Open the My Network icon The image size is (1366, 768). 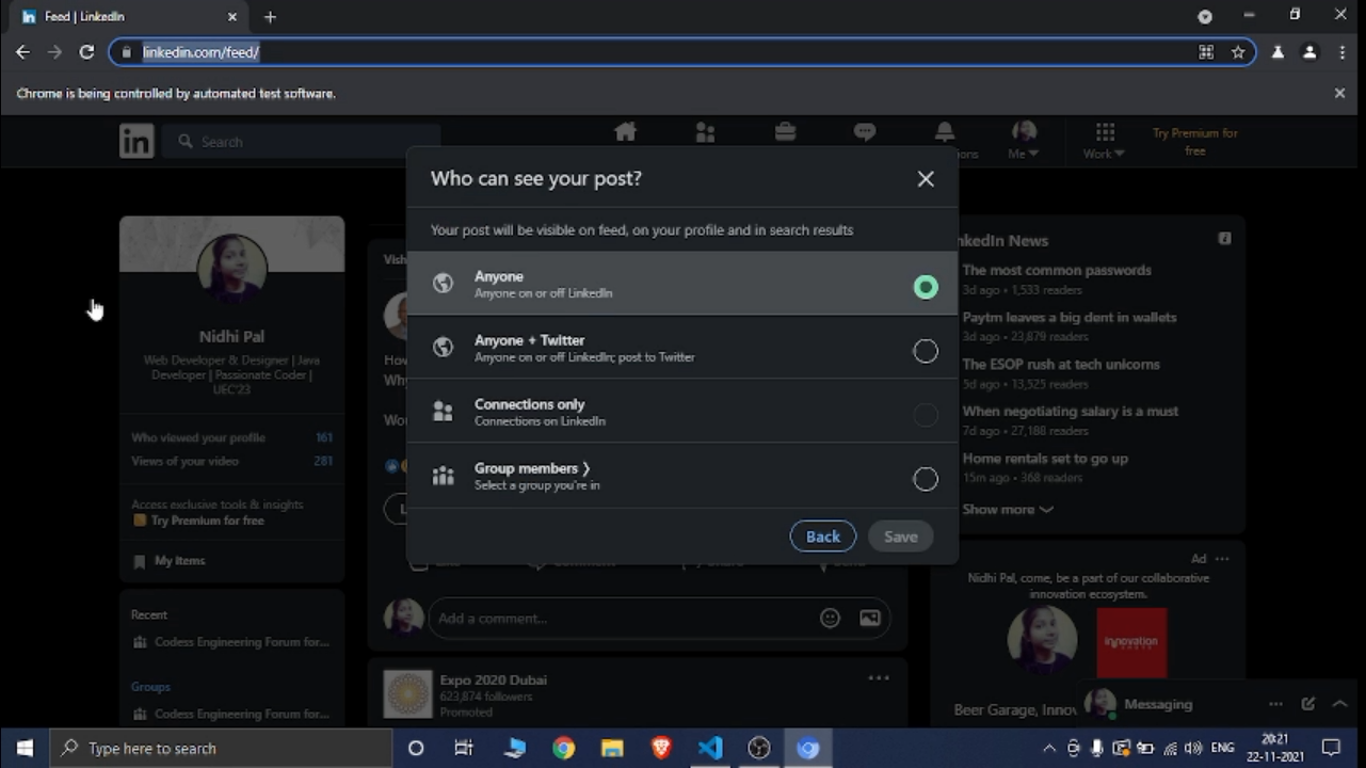705,133
